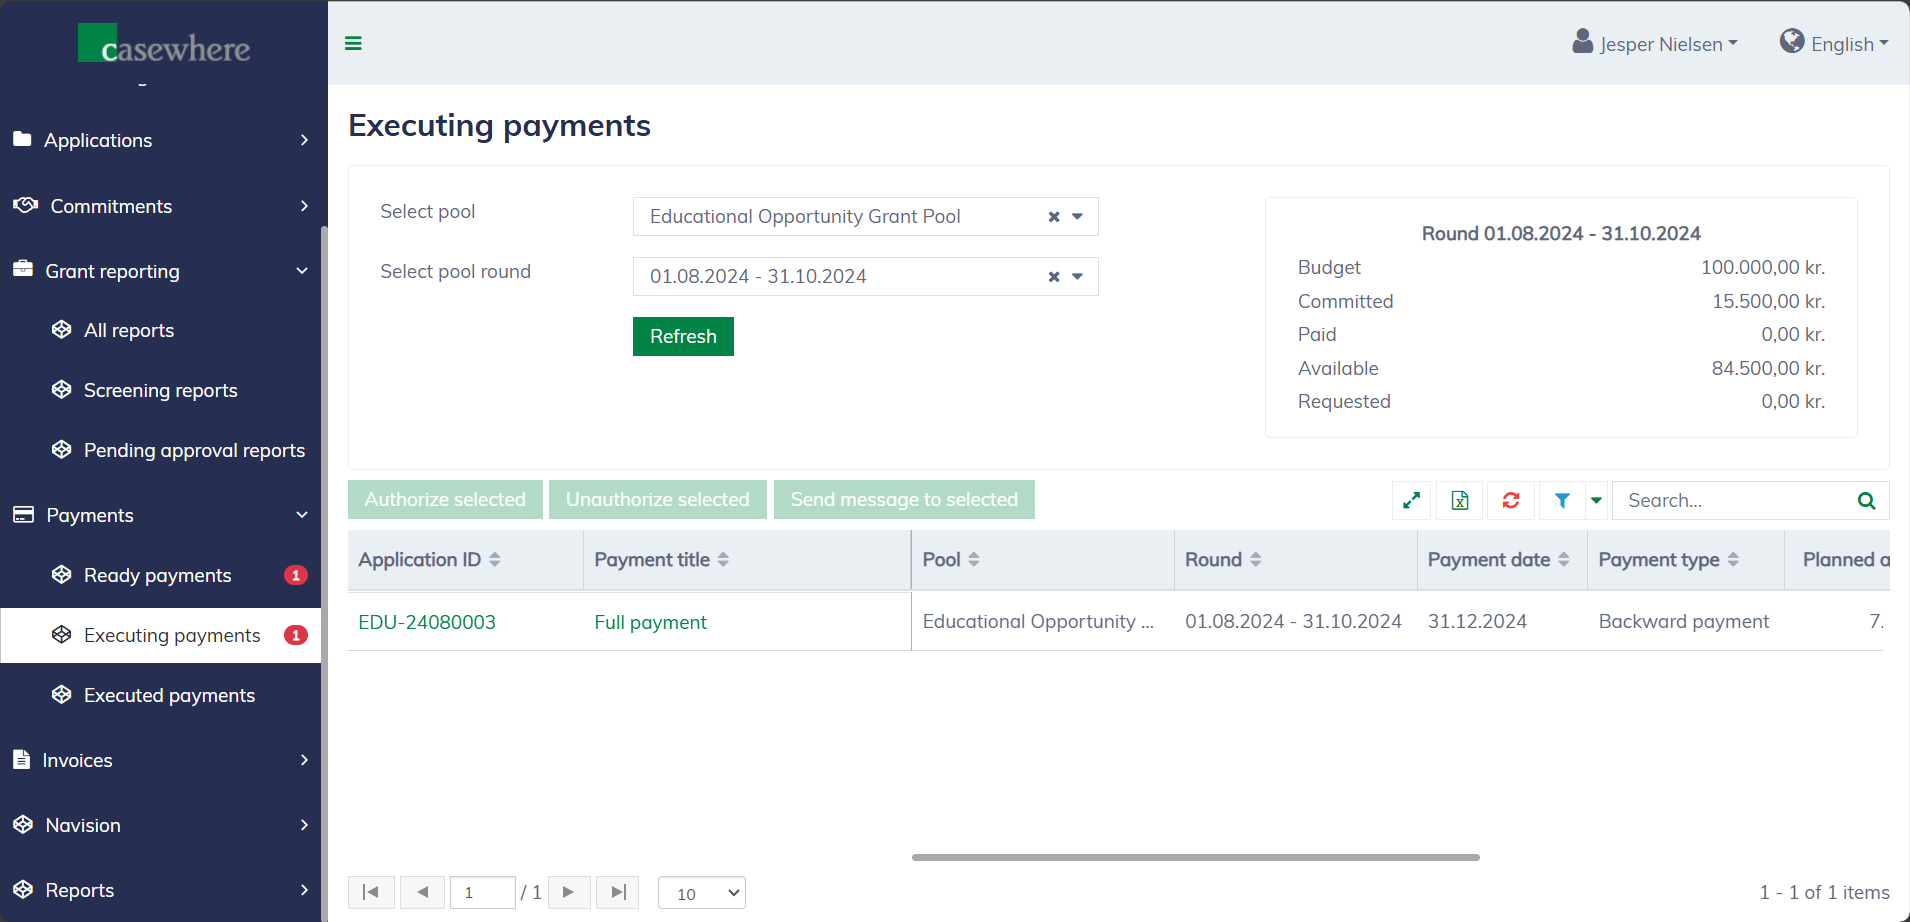Click the Search input field
Viewport: 1910px width, 922px height.
pyautogui.click(x=1733, y=500)
